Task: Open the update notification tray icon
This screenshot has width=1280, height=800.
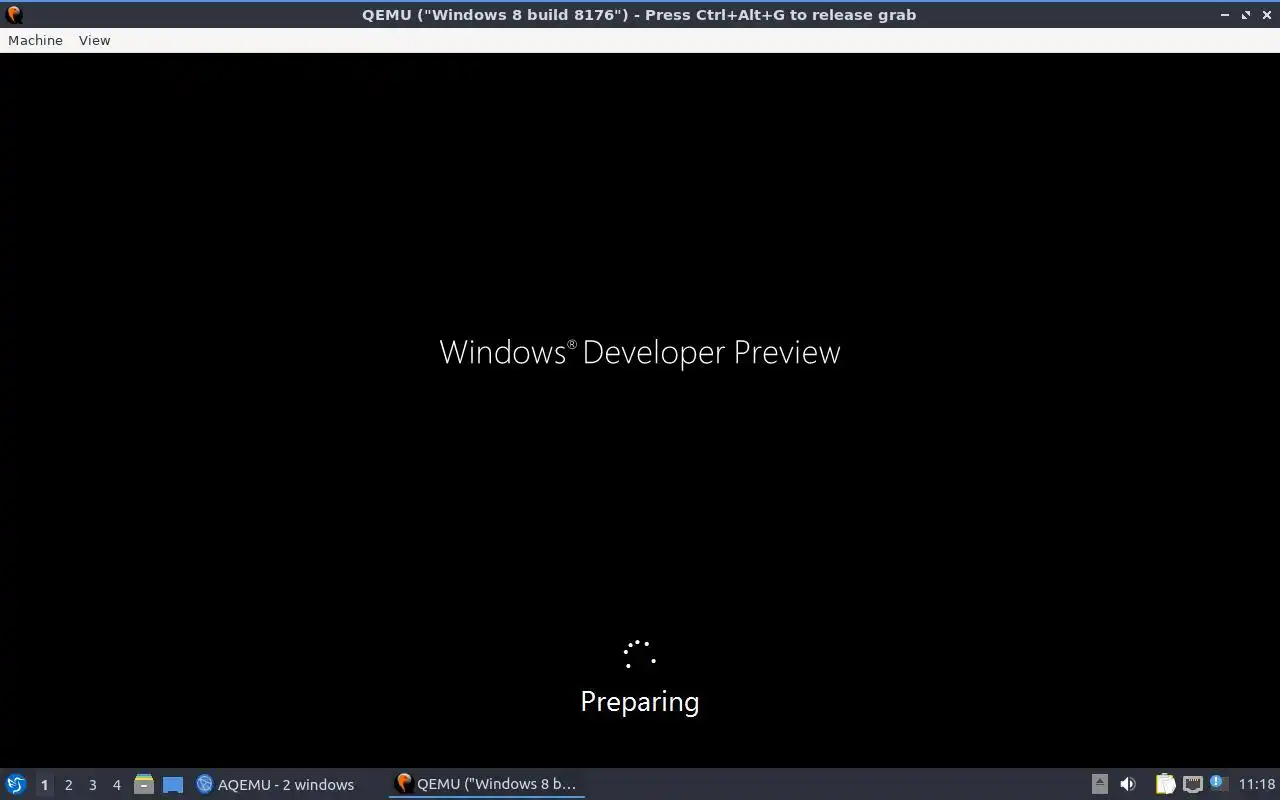Action: 1218,783
